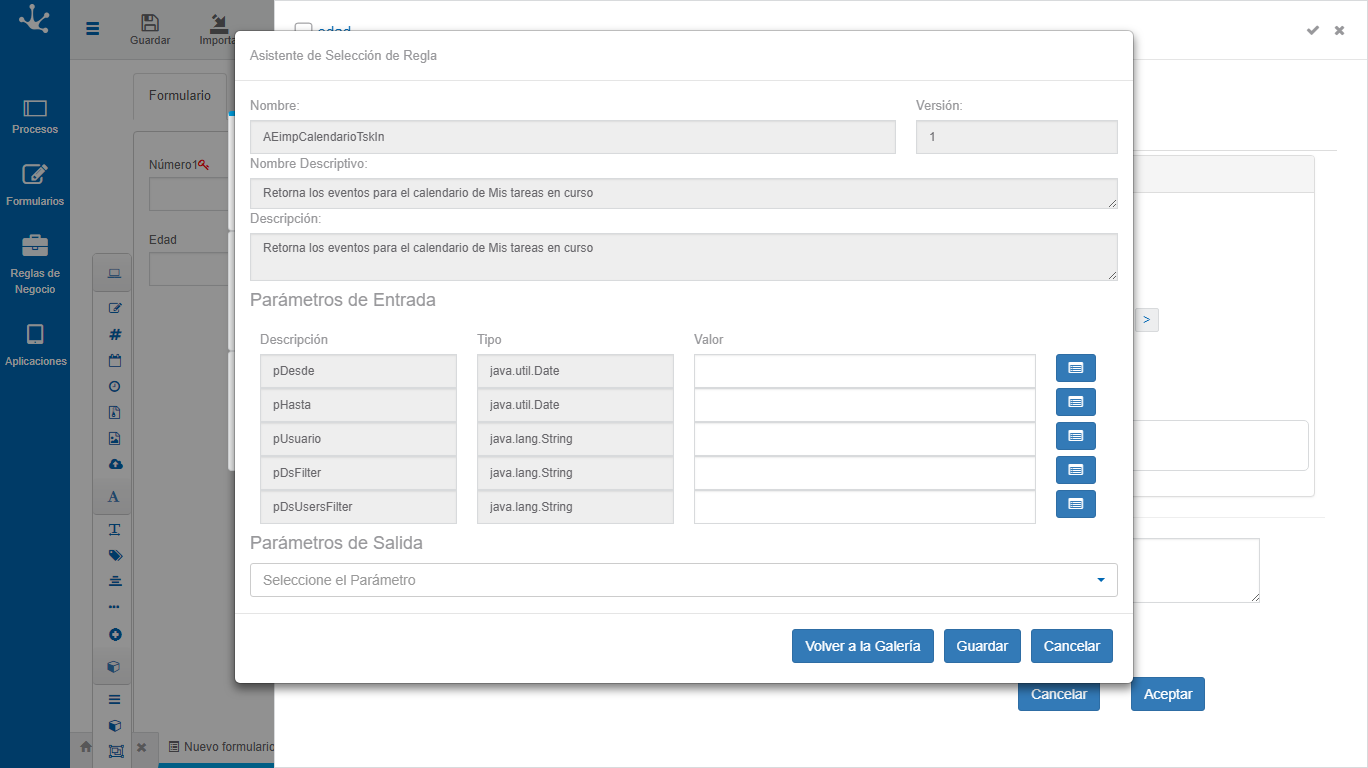This screenshot has height=768, width=1368.
Task: Open Reglas de Negocio section
Action: tap(35, 265)
